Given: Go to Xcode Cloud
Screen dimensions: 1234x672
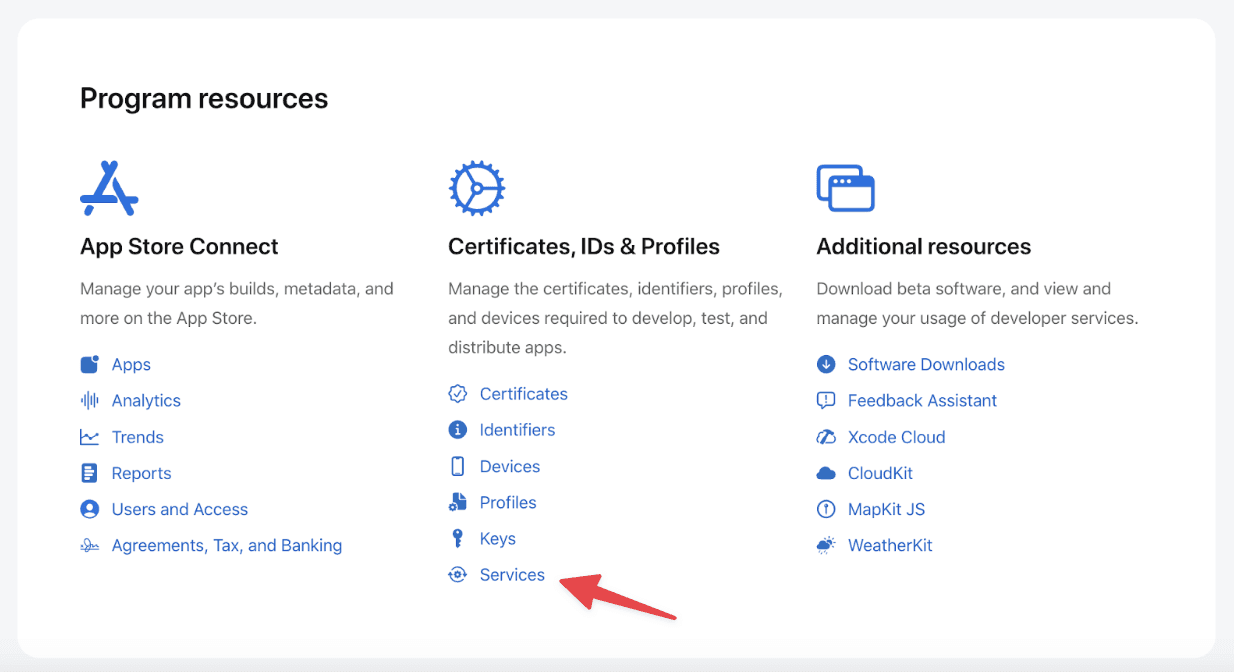Looking at the screenshot, I should (896, 437).
